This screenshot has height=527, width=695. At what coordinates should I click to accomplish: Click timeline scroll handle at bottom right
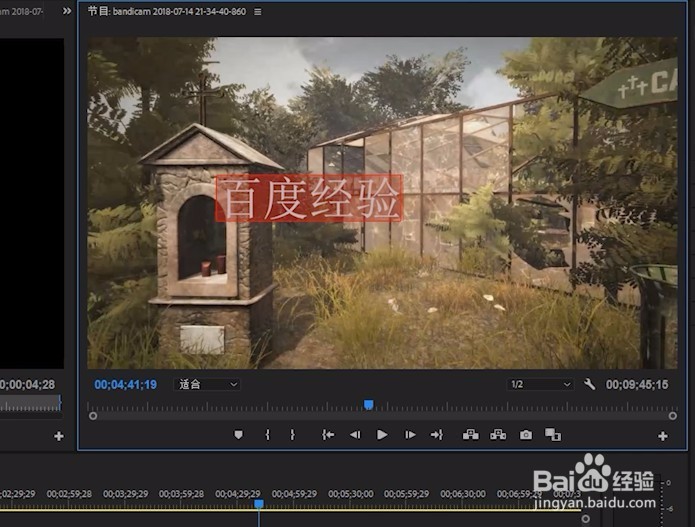click(x=586, y=519)
